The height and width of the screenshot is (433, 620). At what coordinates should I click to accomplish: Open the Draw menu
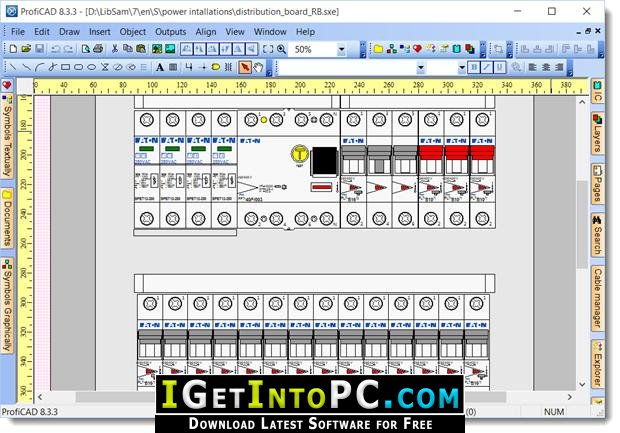pyautogui.click(x=69, y=32)
